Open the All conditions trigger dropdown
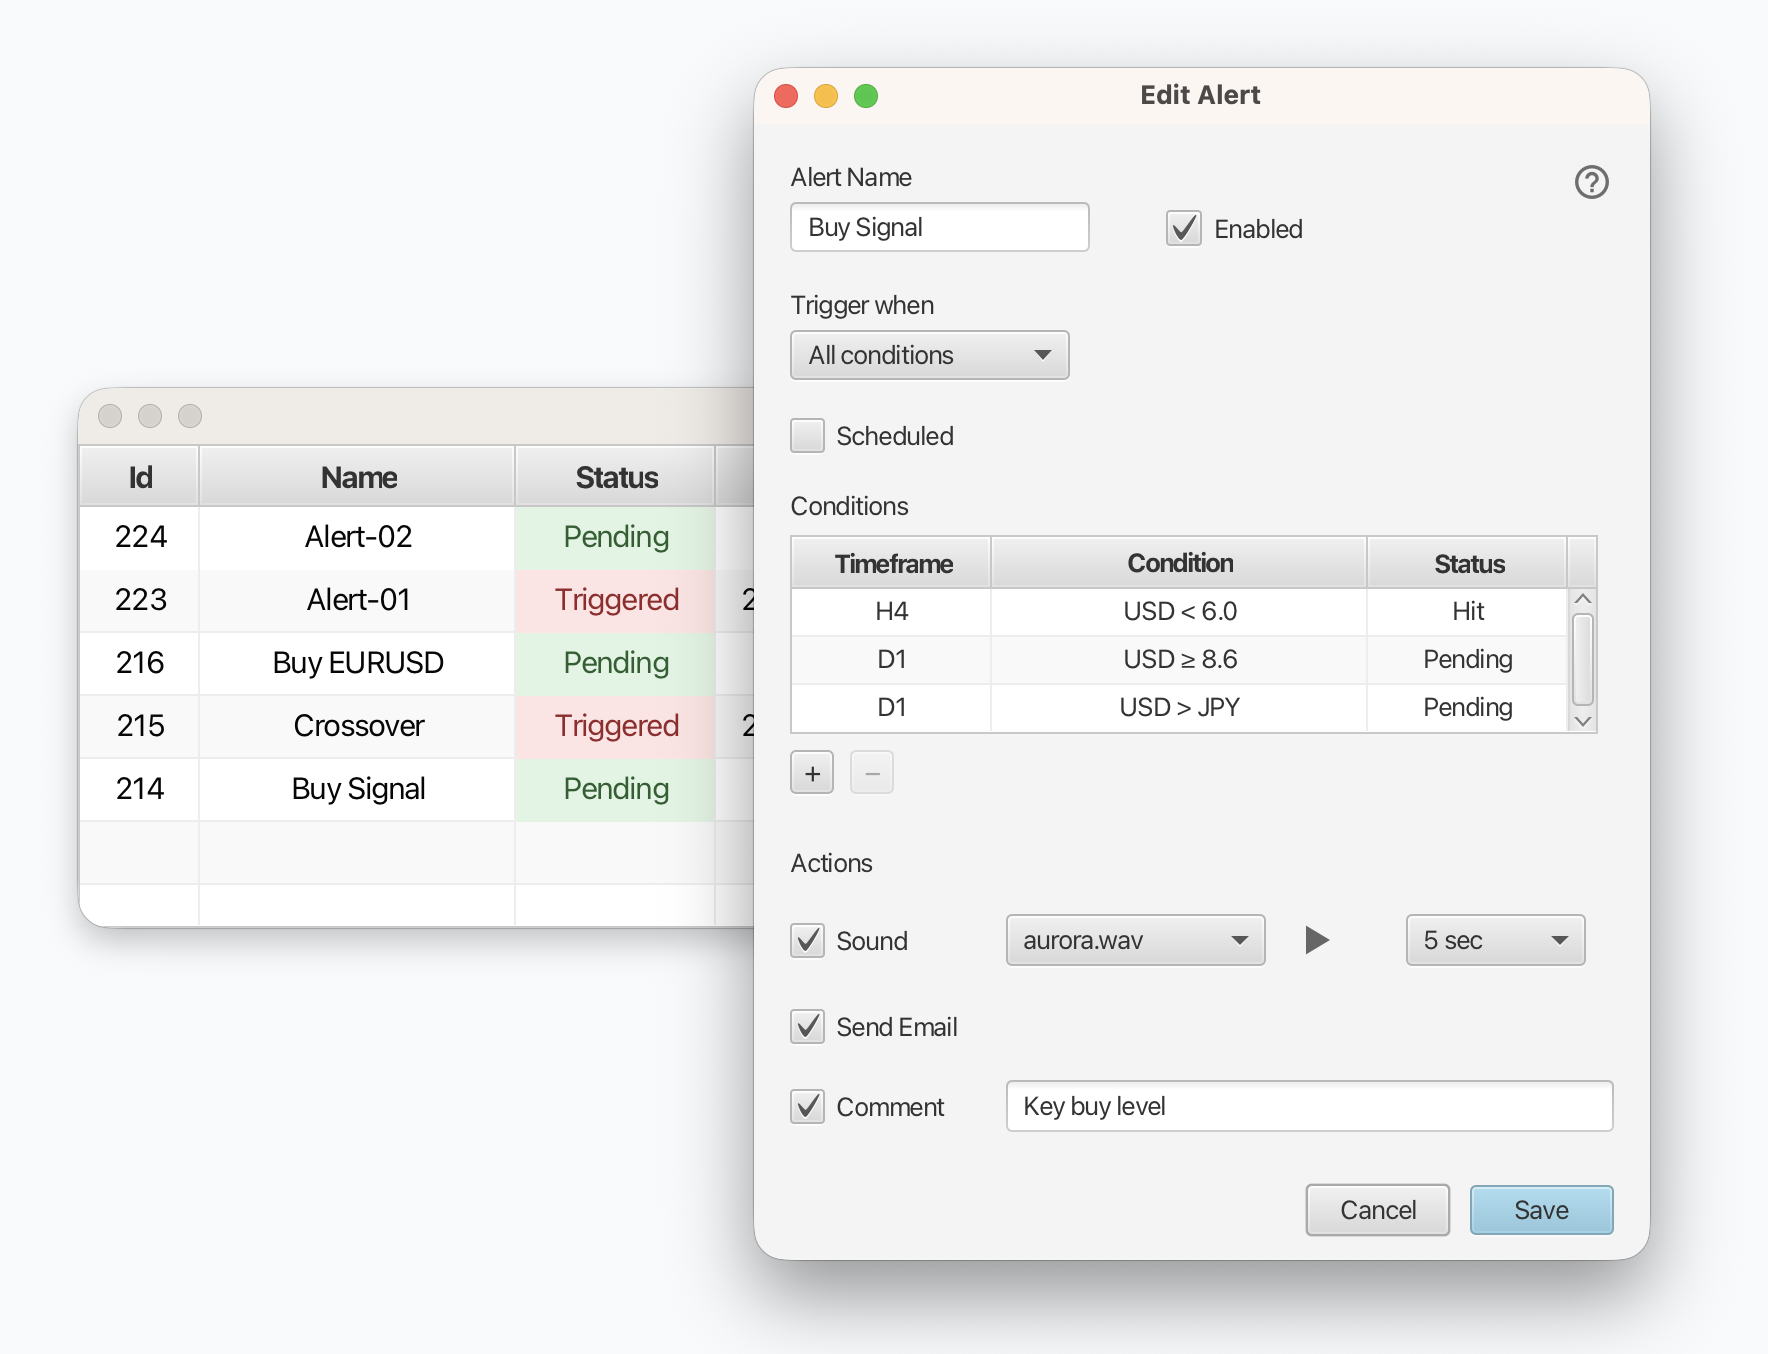Image resolution: width=1768 pixels, height=1354 pixels. point(930,355)
